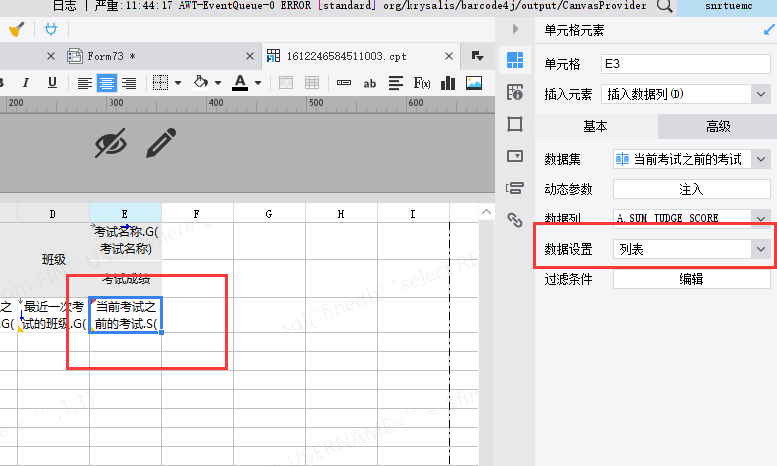
Task: Click the crossed-out eye hide icon
Action: pyautogui.click(x=111, y=143)
